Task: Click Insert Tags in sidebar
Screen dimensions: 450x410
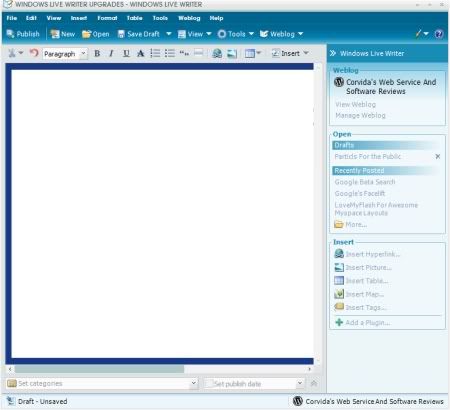Action: [x=360, y=307]
